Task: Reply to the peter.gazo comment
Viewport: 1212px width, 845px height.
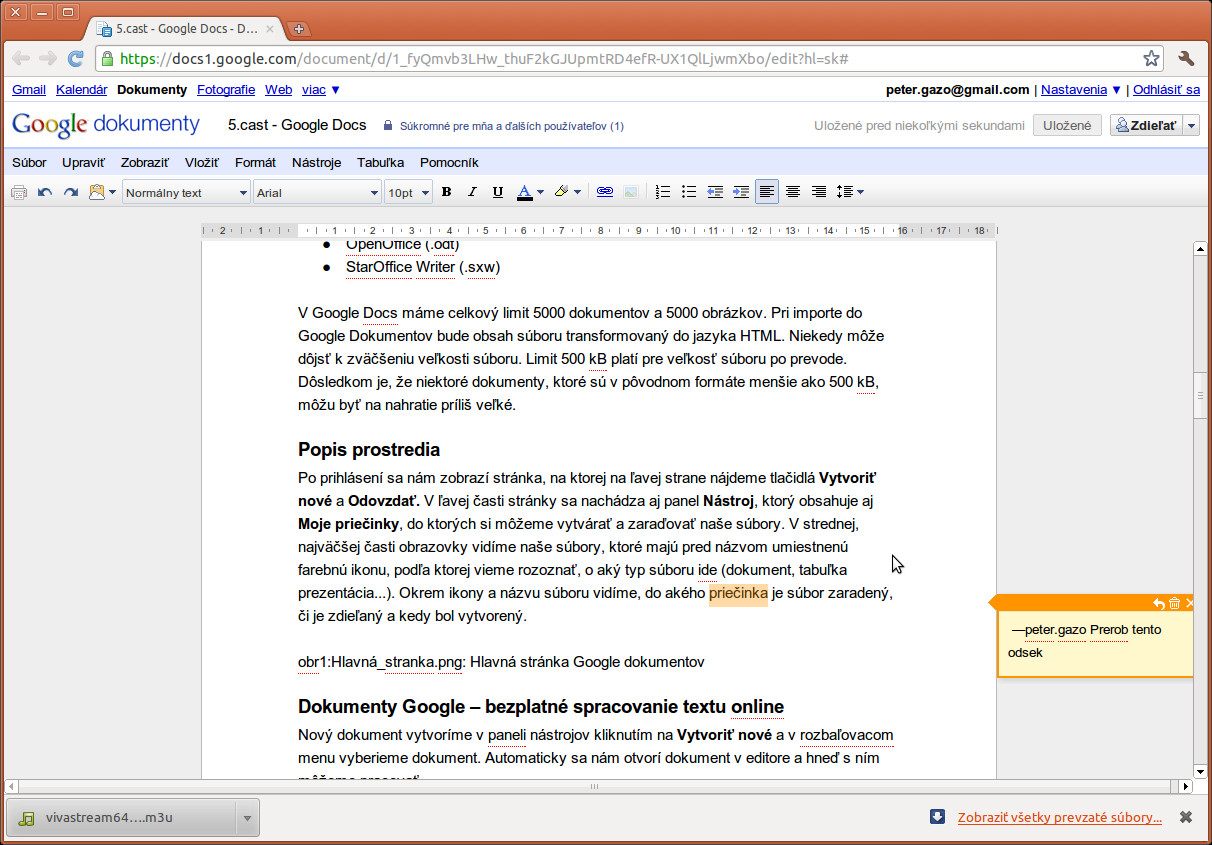Action: click(1158, 603)
